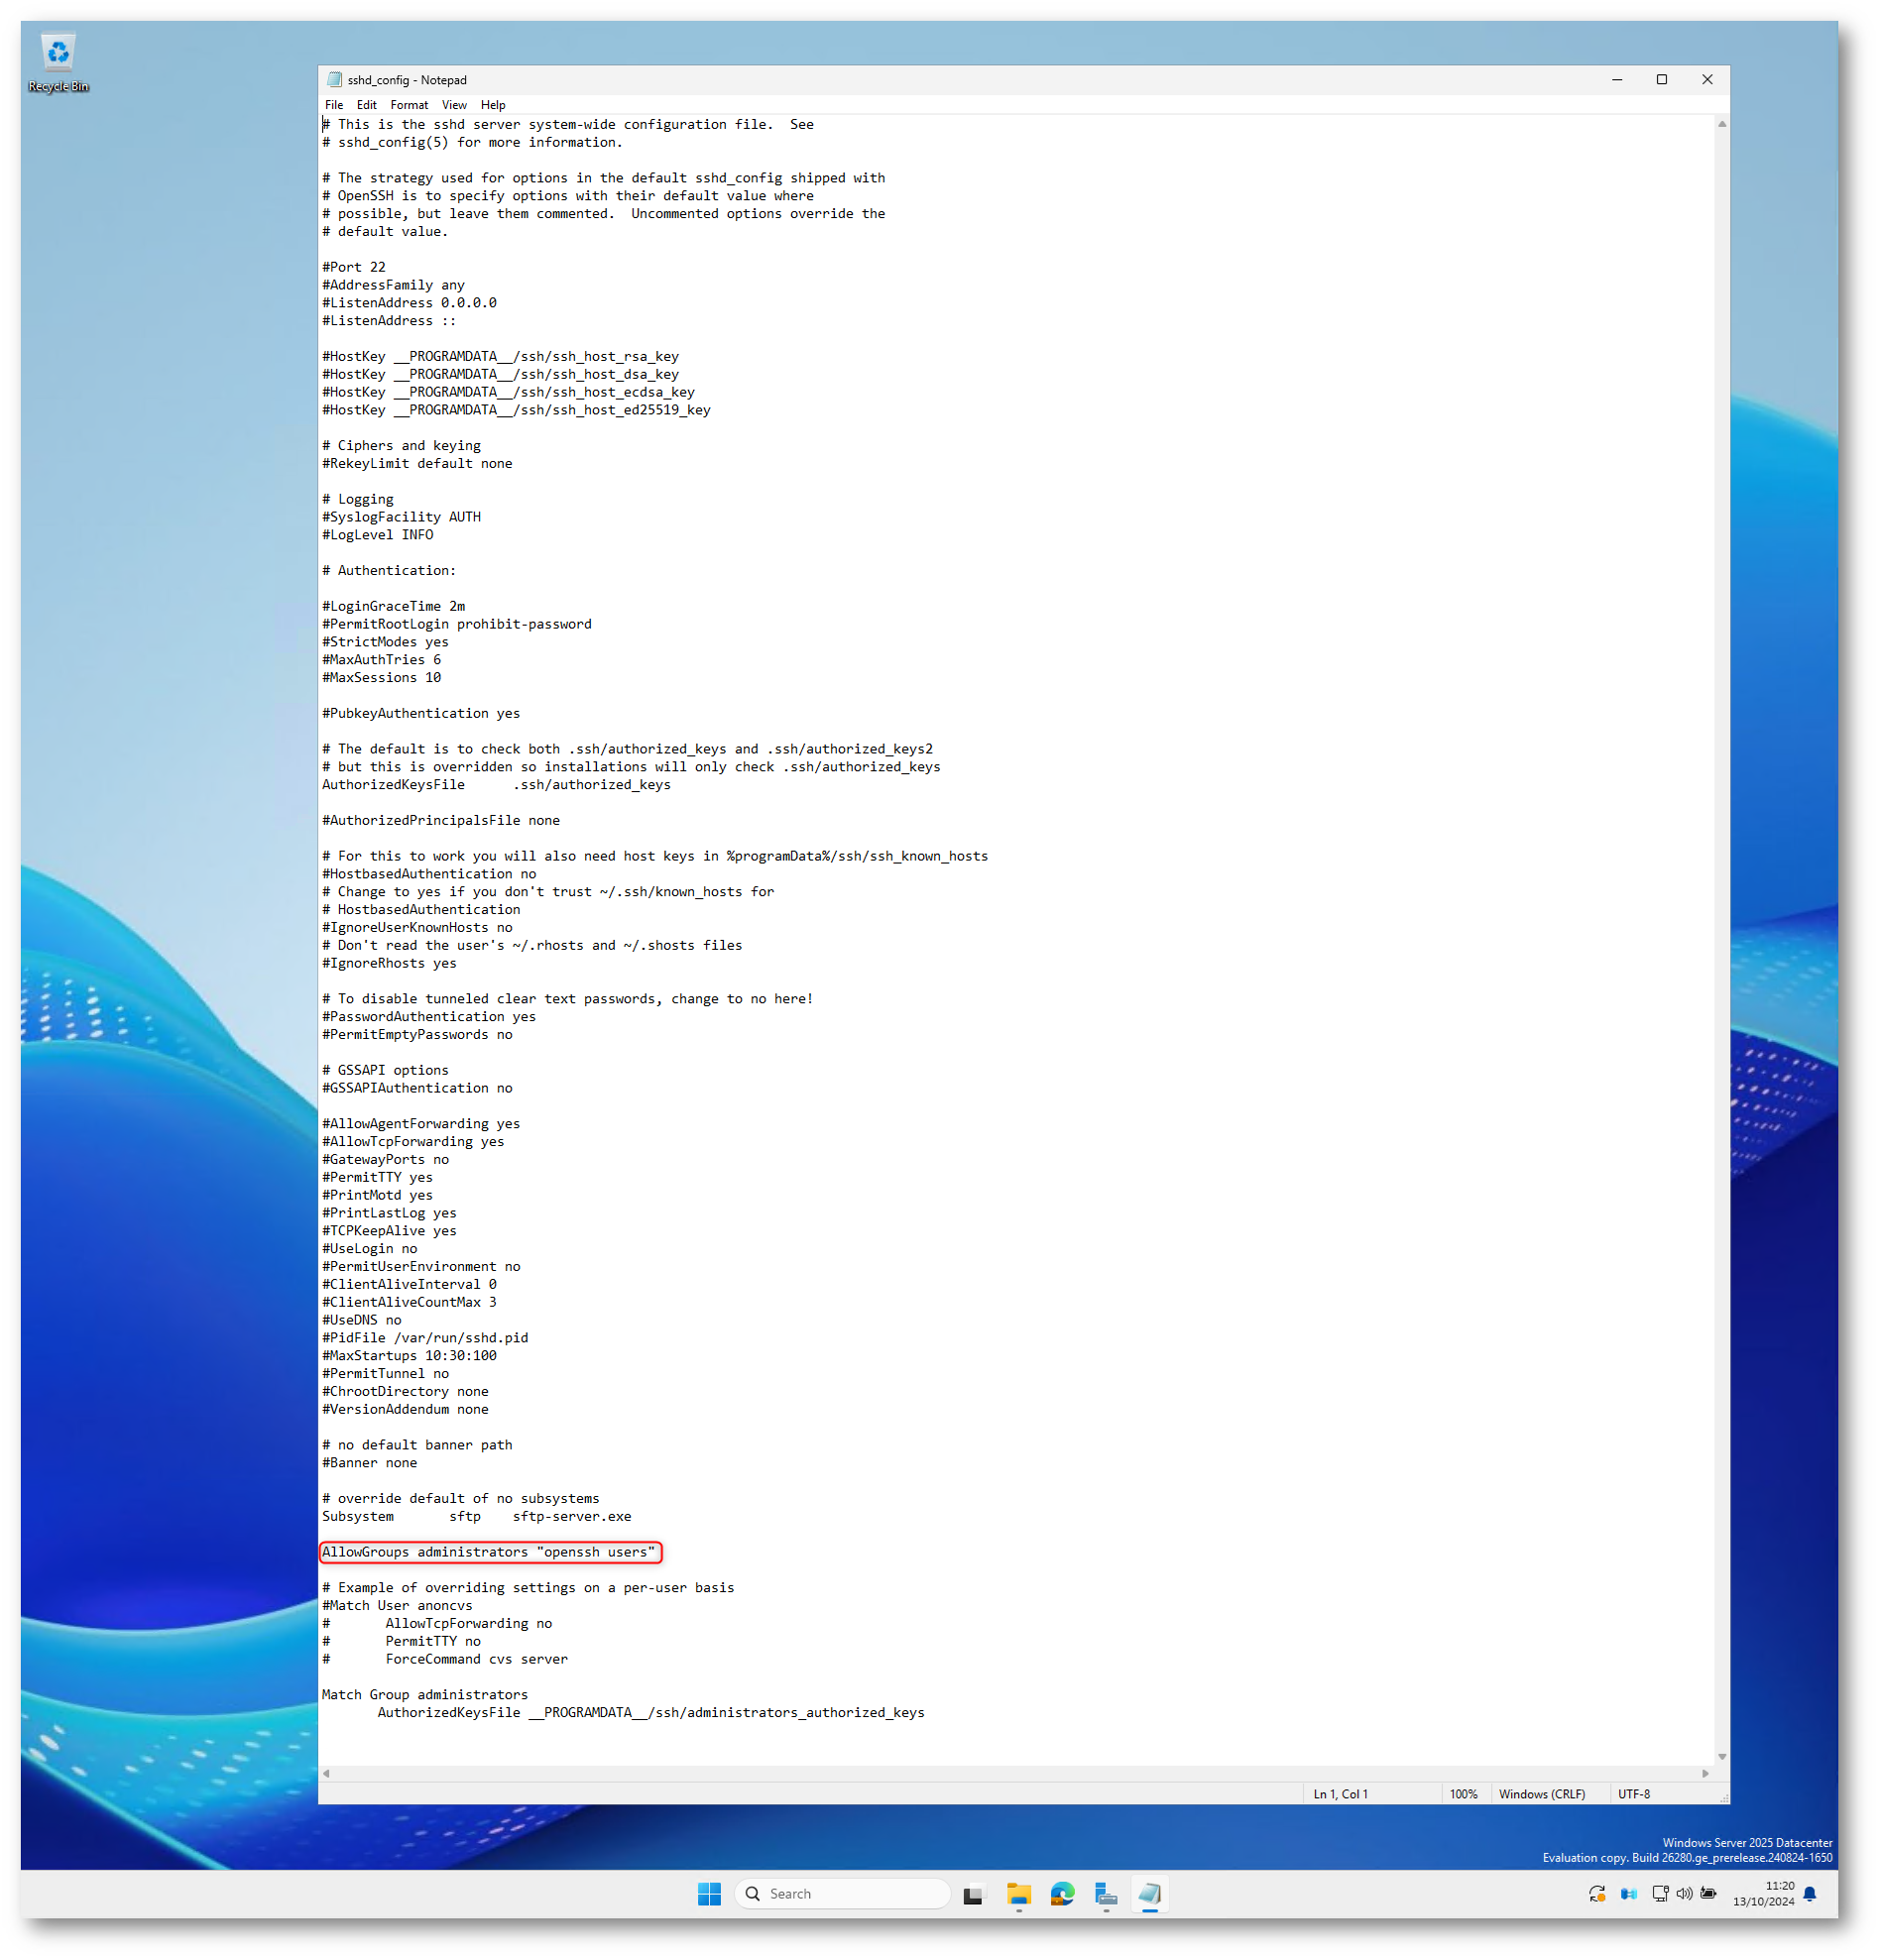Screen dimensions: 1880x1960
Task: Click the horizontal scrollbar right arrow
Action: 1706,1774
